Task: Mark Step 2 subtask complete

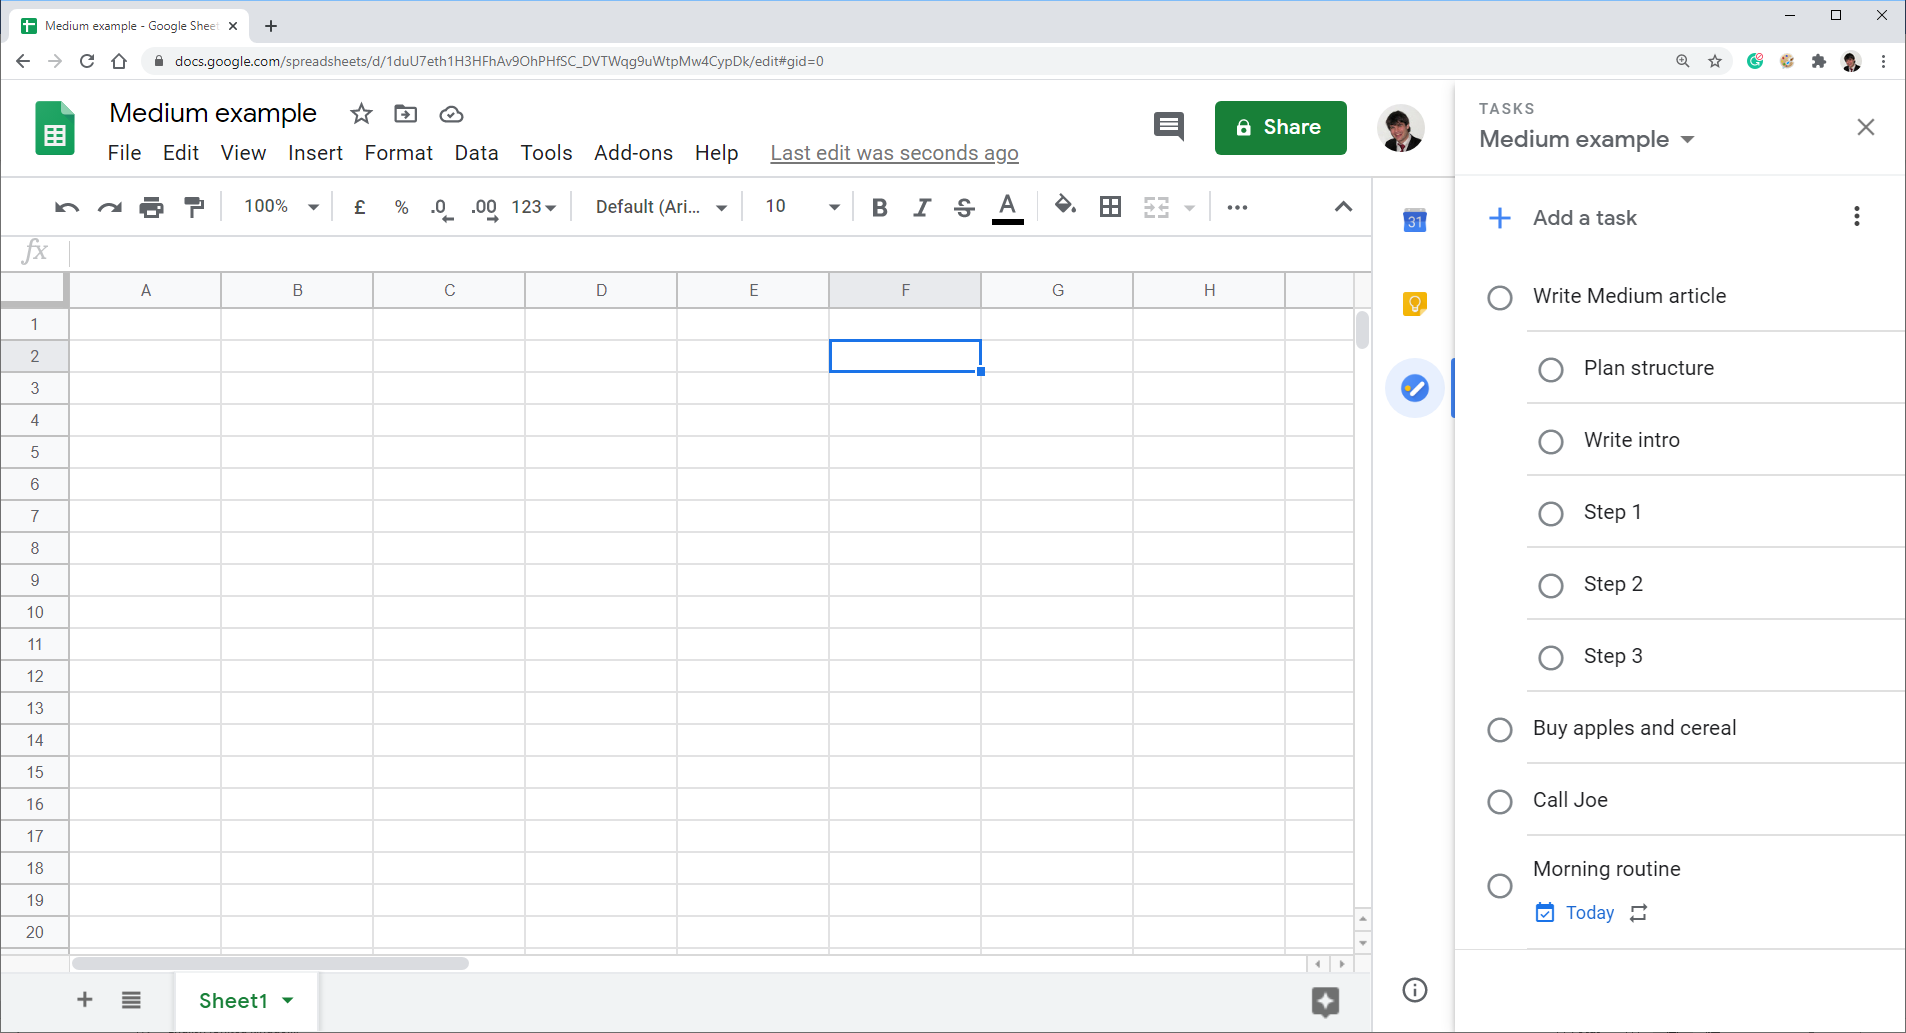Action: 1550,586
